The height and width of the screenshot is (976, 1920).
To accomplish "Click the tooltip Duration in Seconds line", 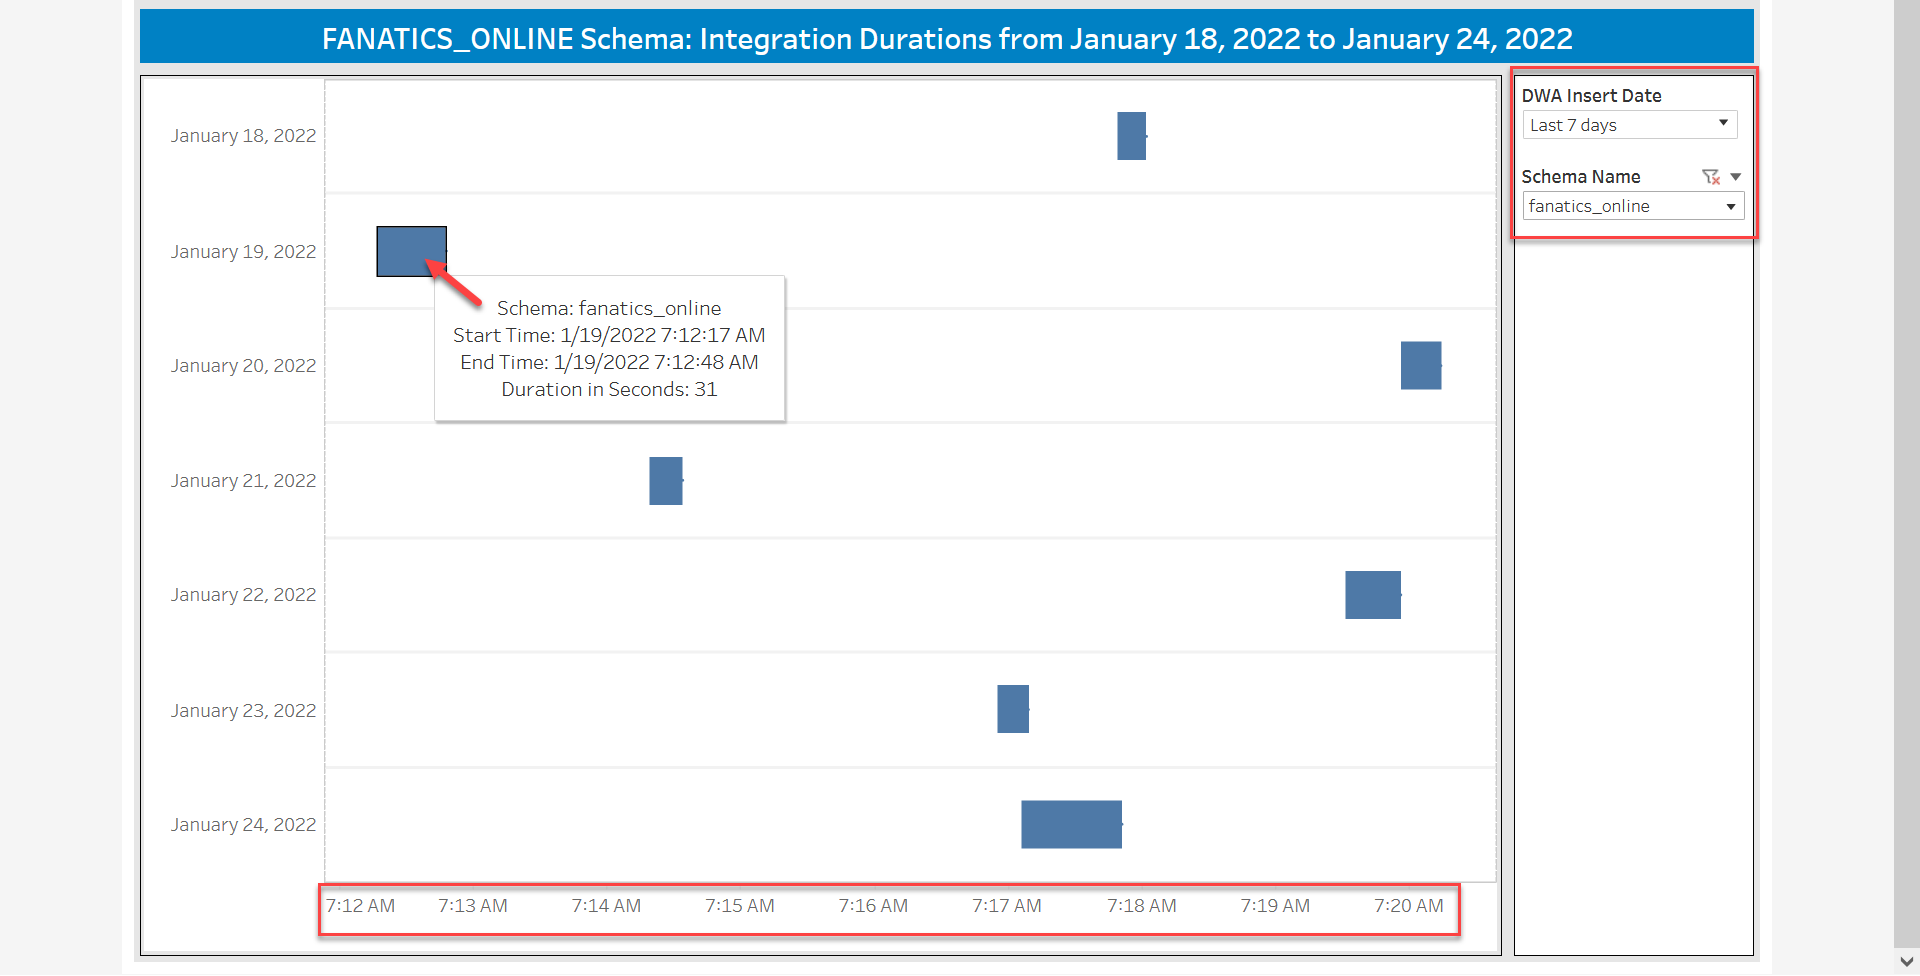I will click(x=609, y=390).
